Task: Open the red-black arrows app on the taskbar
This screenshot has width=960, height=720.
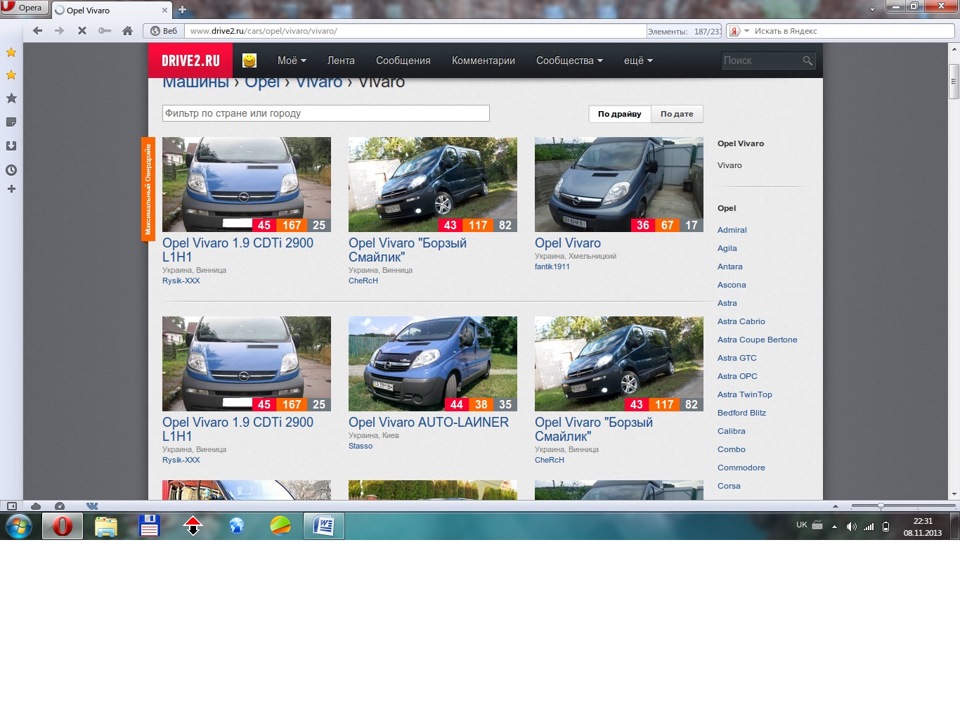Action: (x=193, y=526)
